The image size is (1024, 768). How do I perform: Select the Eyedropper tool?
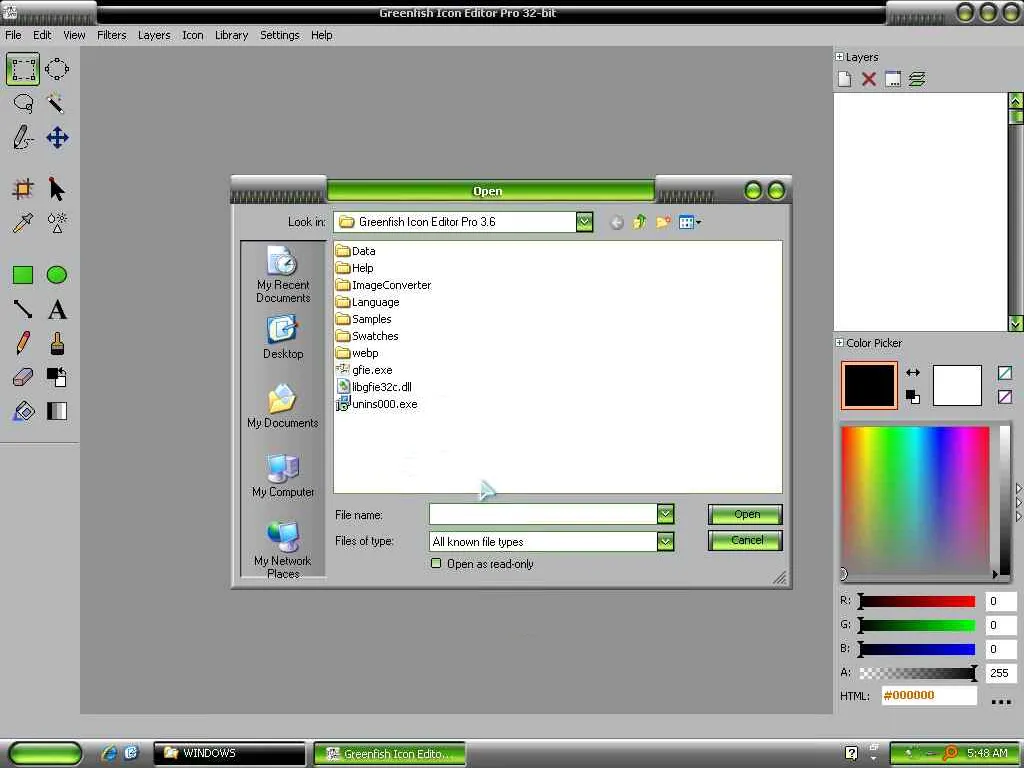pyautogui.click(x=23, y=223)
